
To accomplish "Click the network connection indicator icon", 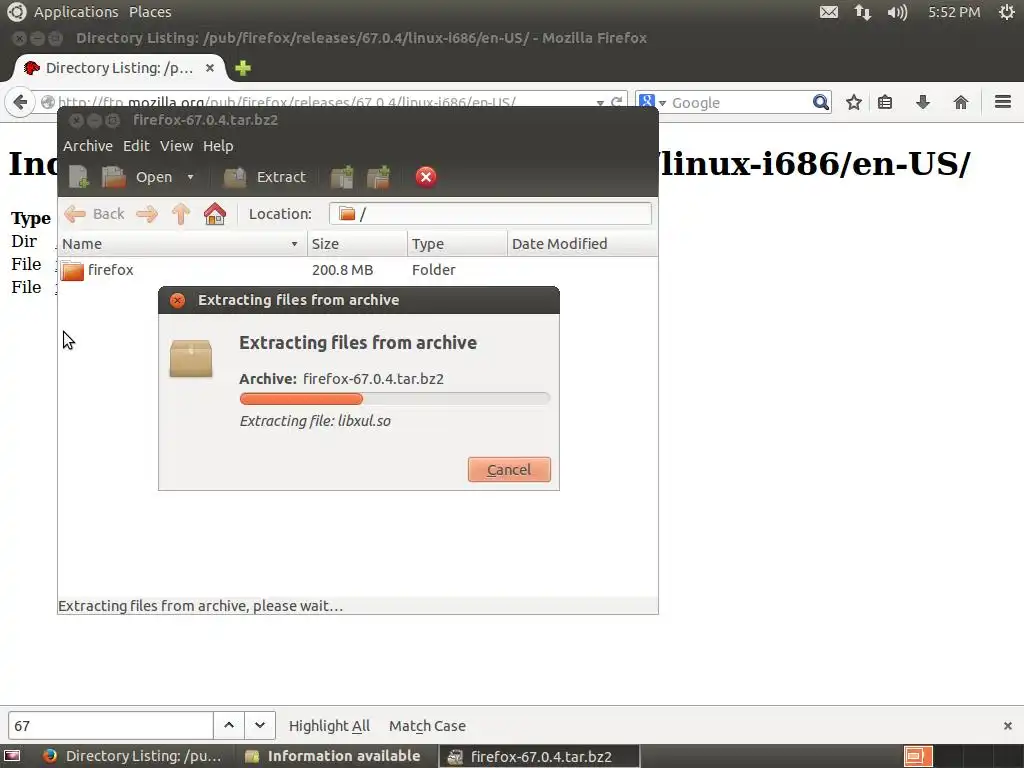I will [863, 12].
